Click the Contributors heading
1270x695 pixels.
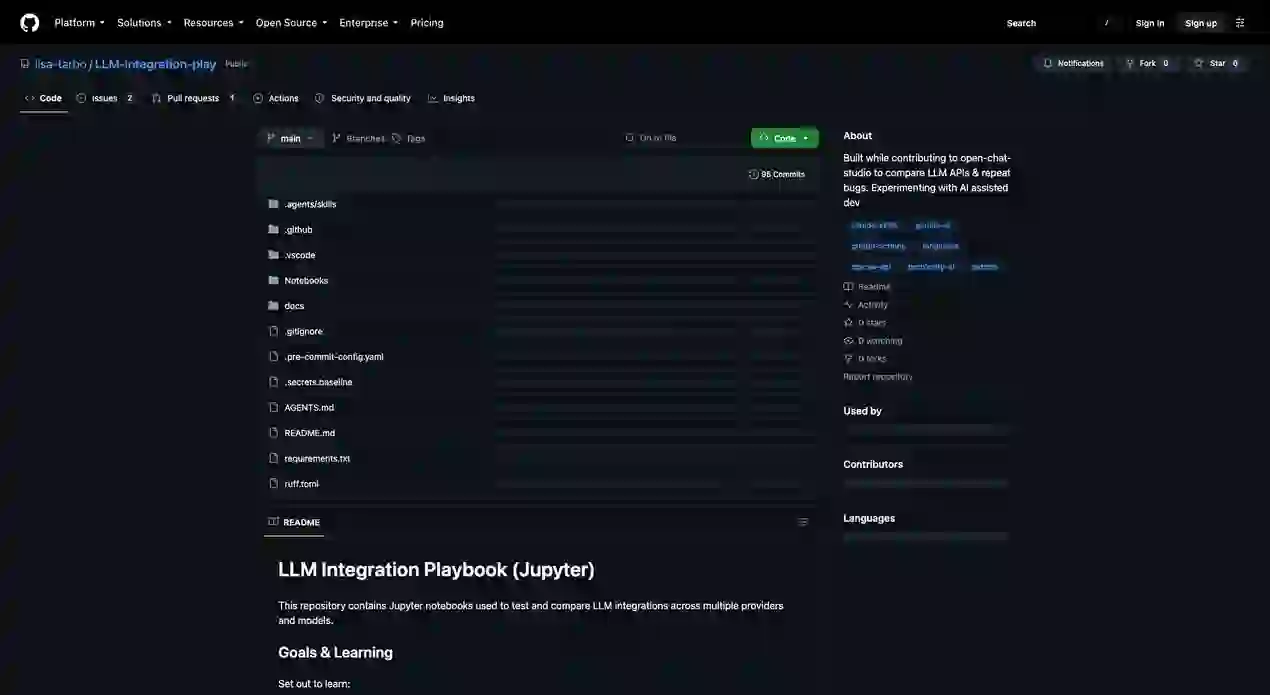click(x=873, y=465)
